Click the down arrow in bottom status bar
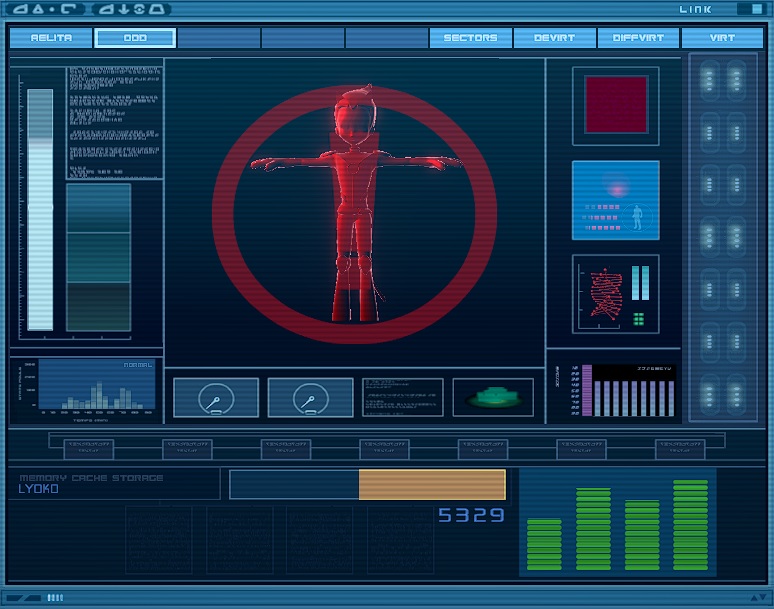774x609 pixels. (763, 598)
